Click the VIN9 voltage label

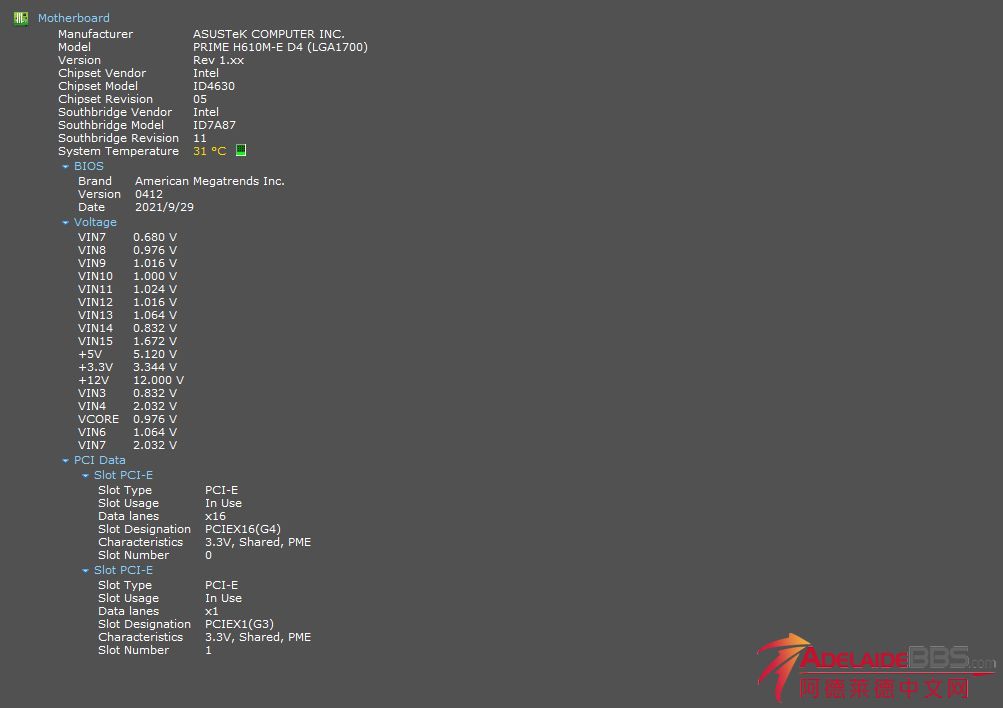click(x=92, y=263)
